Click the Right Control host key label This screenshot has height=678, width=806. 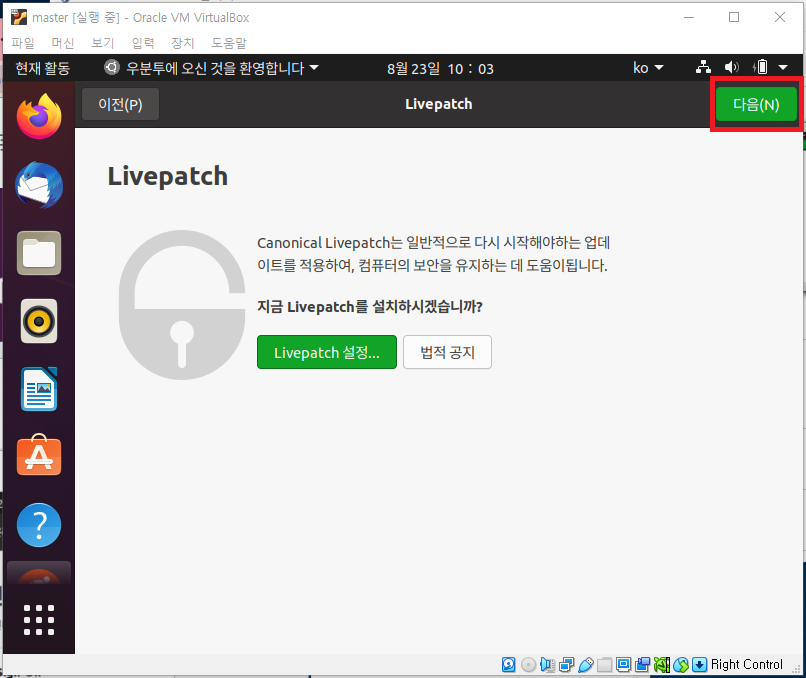pyautogui.click(x=746, y=665)
